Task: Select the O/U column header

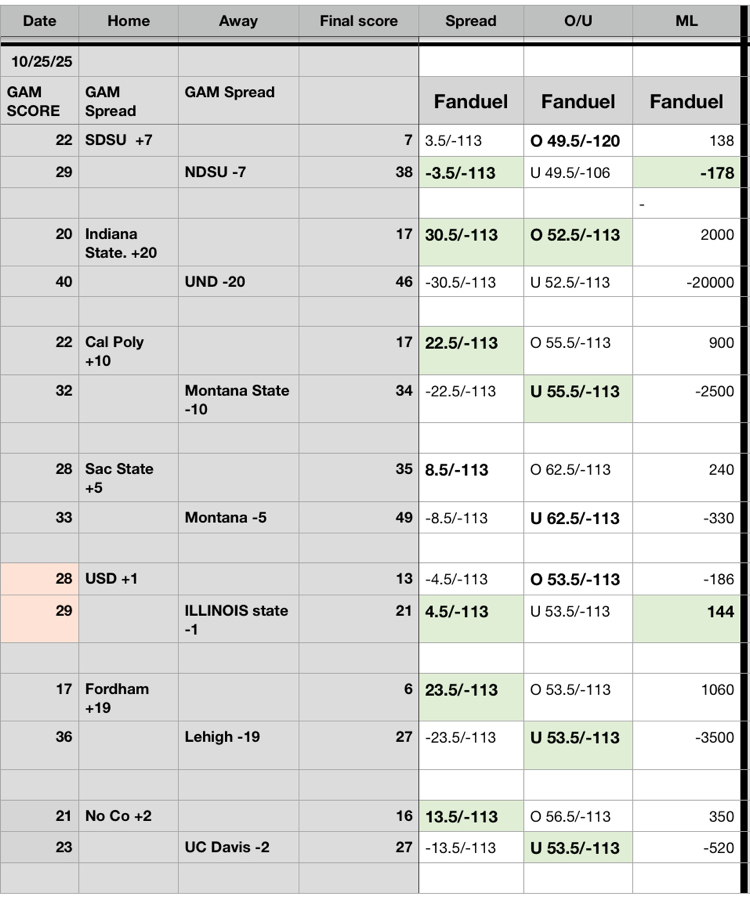Action: point(578,20)
